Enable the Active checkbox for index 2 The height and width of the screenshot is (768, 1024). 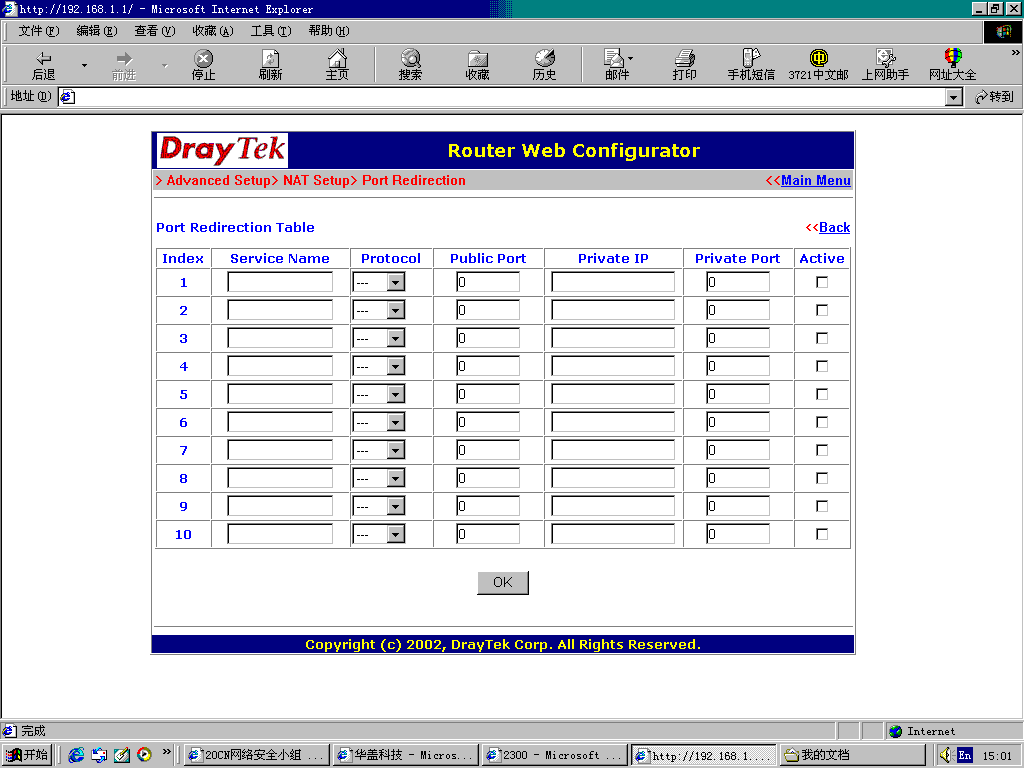click(x=822, y=310)
